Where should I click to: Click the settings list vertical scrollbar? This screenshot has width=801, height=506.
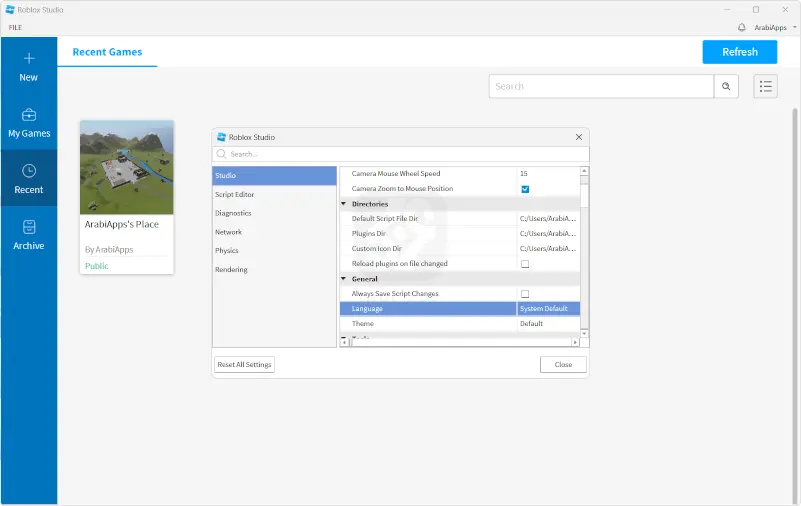coord(584,250)
